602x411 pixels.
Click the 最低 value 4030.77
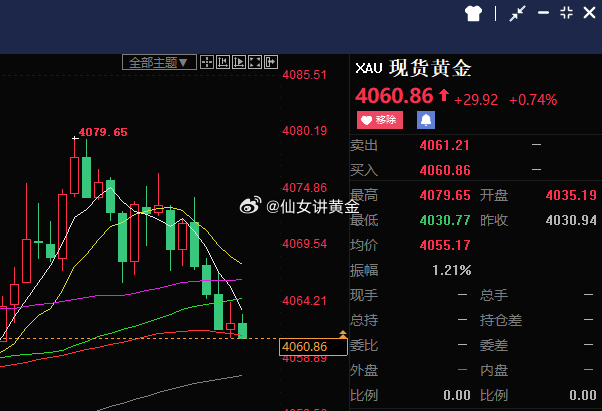[x=445, y=220]
